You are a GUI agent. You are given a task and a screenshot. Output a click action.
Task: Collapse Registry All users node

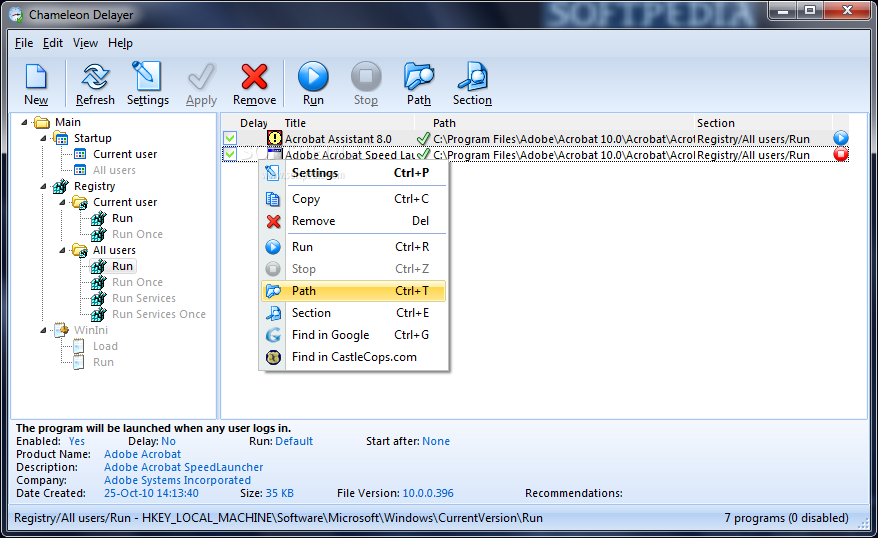coord(62,250)
